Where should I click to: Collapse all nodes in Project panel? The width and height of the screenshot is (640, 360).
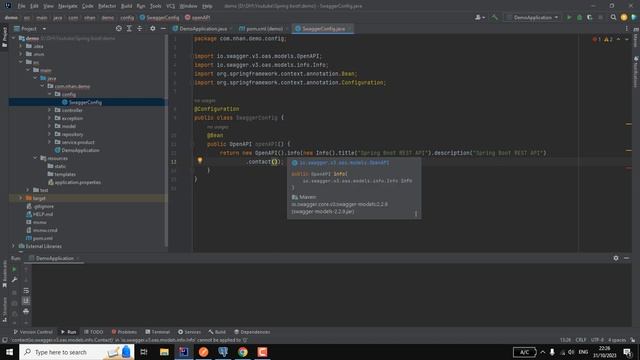point(140,29)
